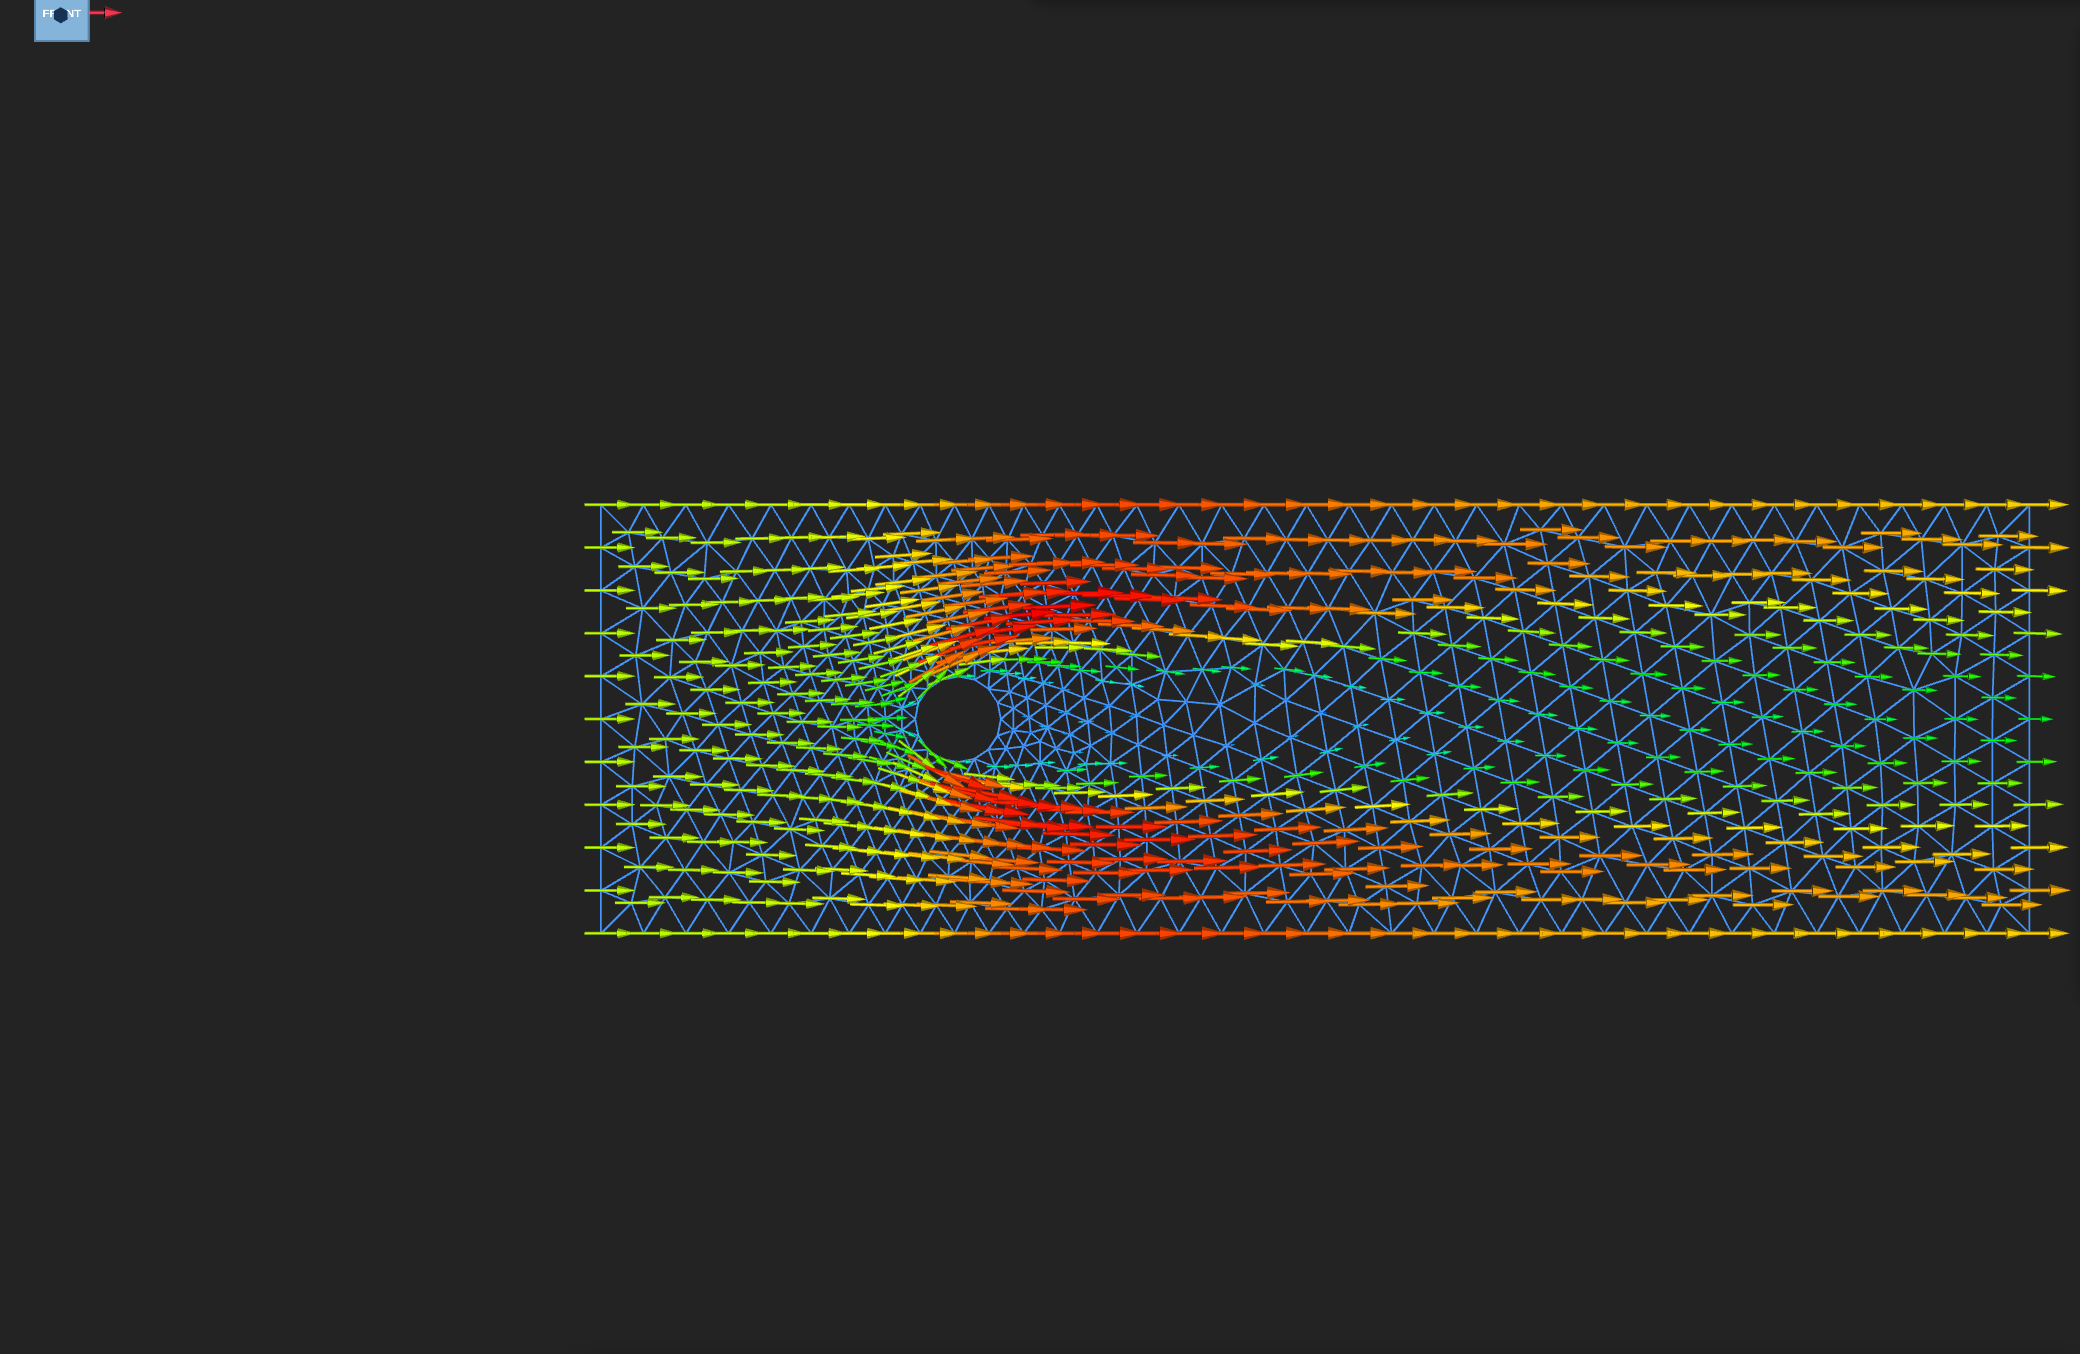Image resolution: width=2080 pixels, height=1354 pixels.
Task: Click the circular hole in the mesh
Action: click(957, 719)
